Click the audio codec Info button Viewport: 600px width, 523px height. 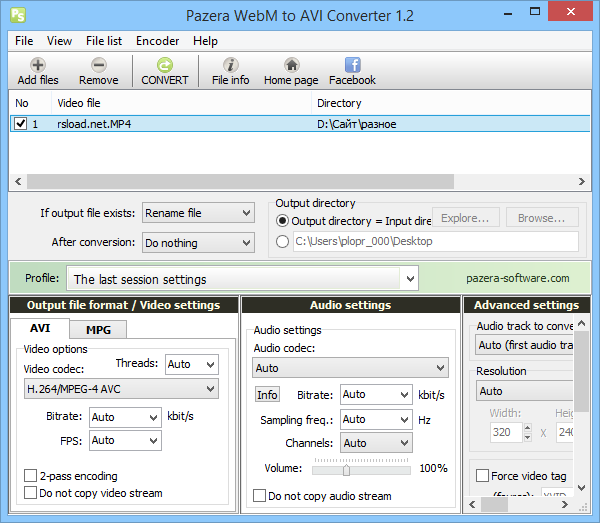pos(267,394)
